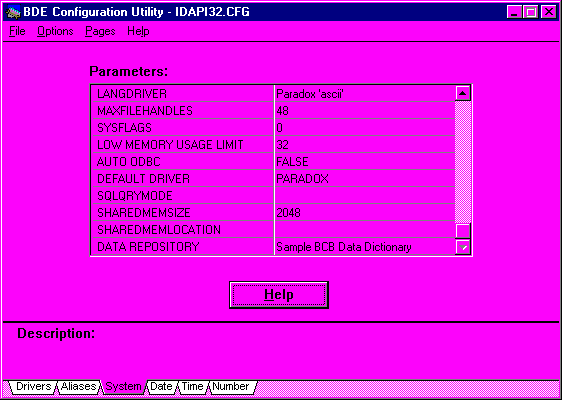Click the scrollbar thumb in parameters list

(463, 231)
